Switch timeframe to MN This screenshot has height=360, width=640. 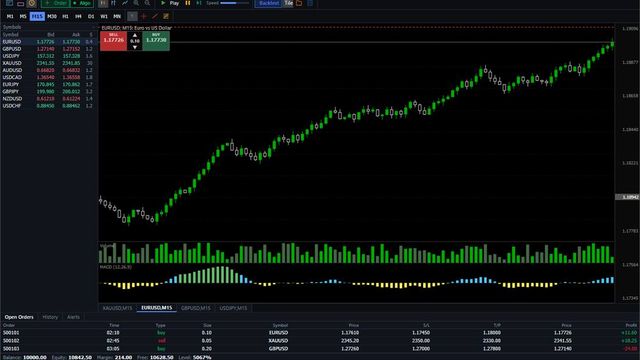pos(117,16)
